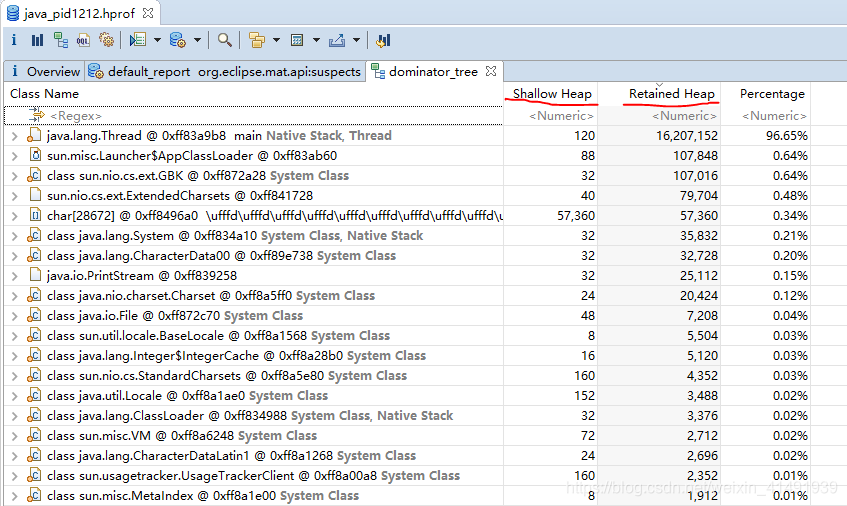Open the thread overview gear icon
This screenshot has height=506, width=847.
[x=106, y=40]
